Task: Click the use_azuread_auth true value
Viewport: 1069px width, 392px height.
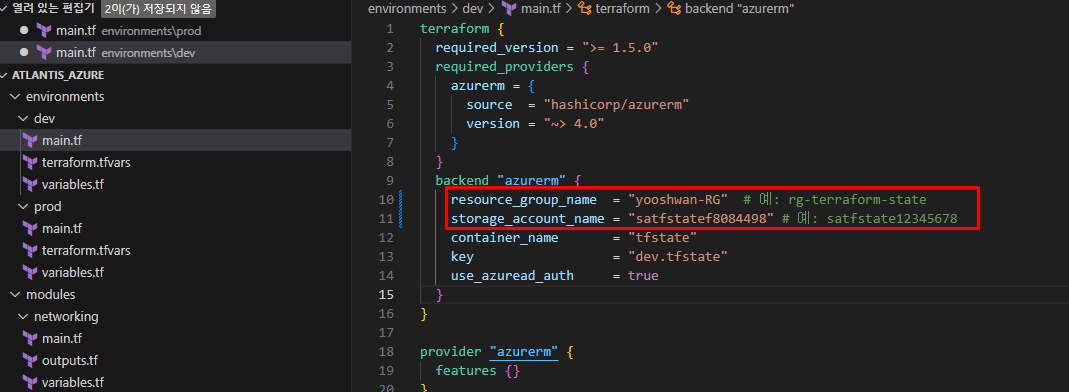Action: [x=643, y=276]
